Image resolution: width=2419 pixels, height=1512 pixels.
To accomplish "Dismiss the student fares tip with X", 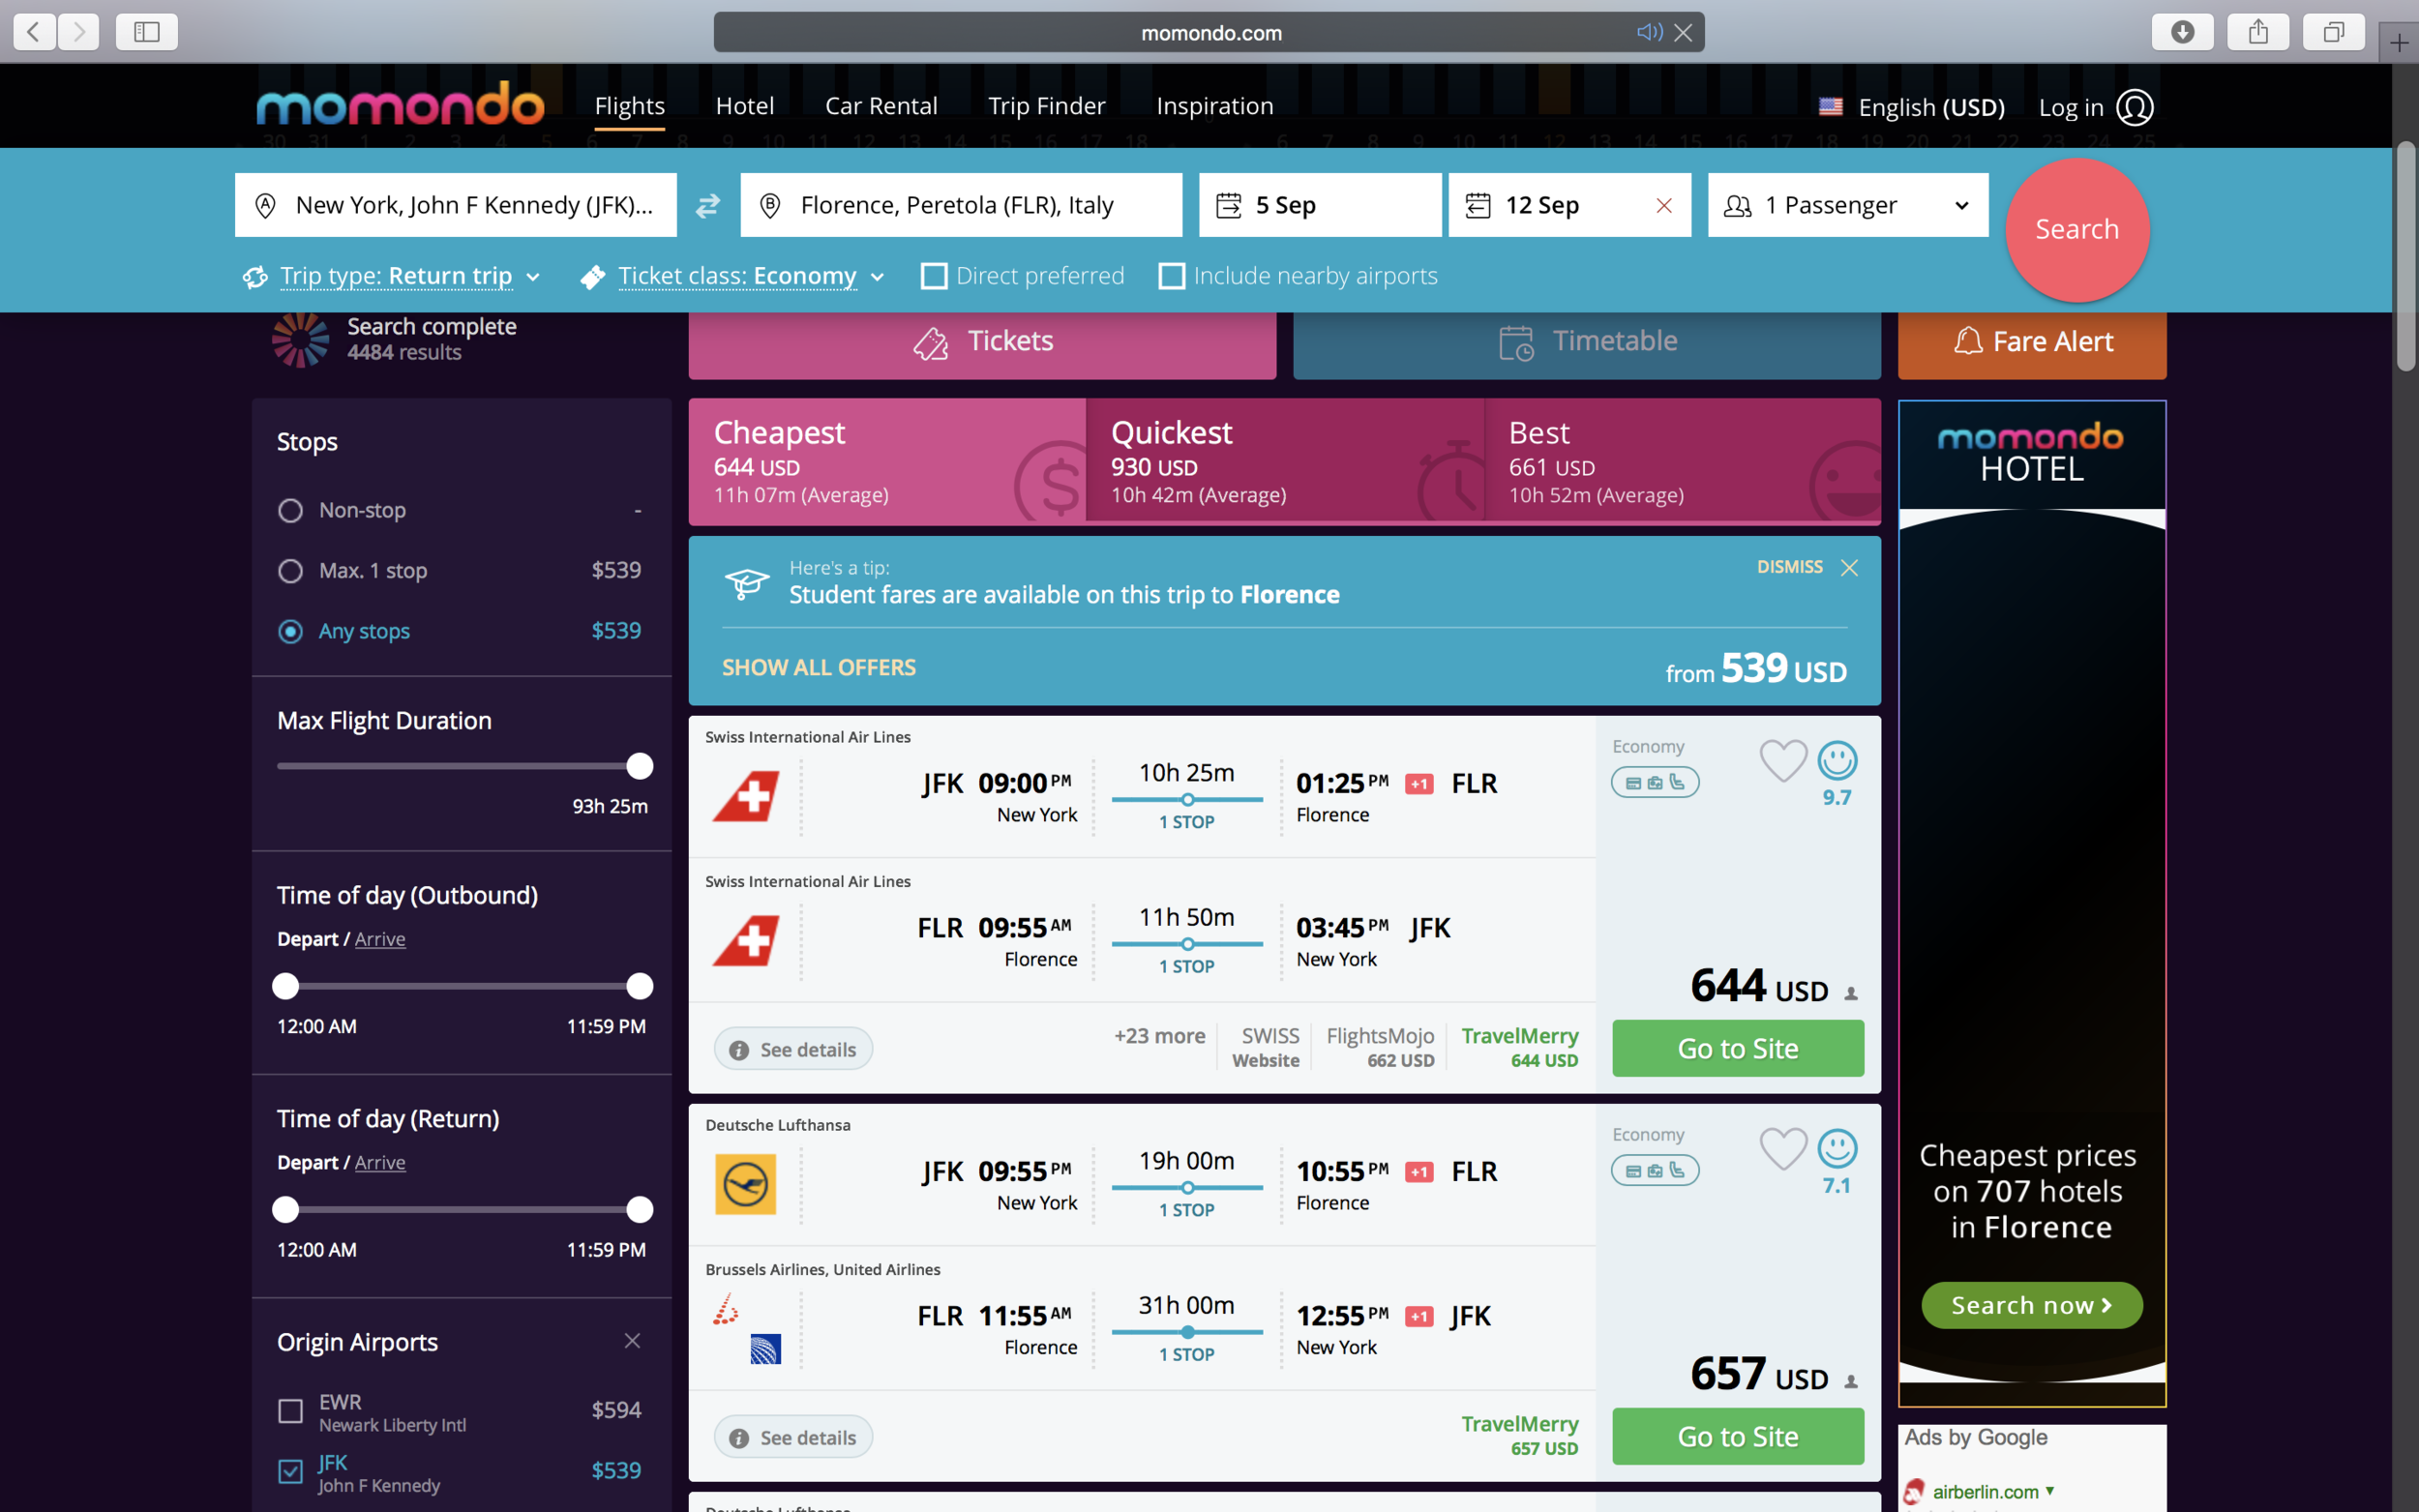I will click(x=1849, y=568).
